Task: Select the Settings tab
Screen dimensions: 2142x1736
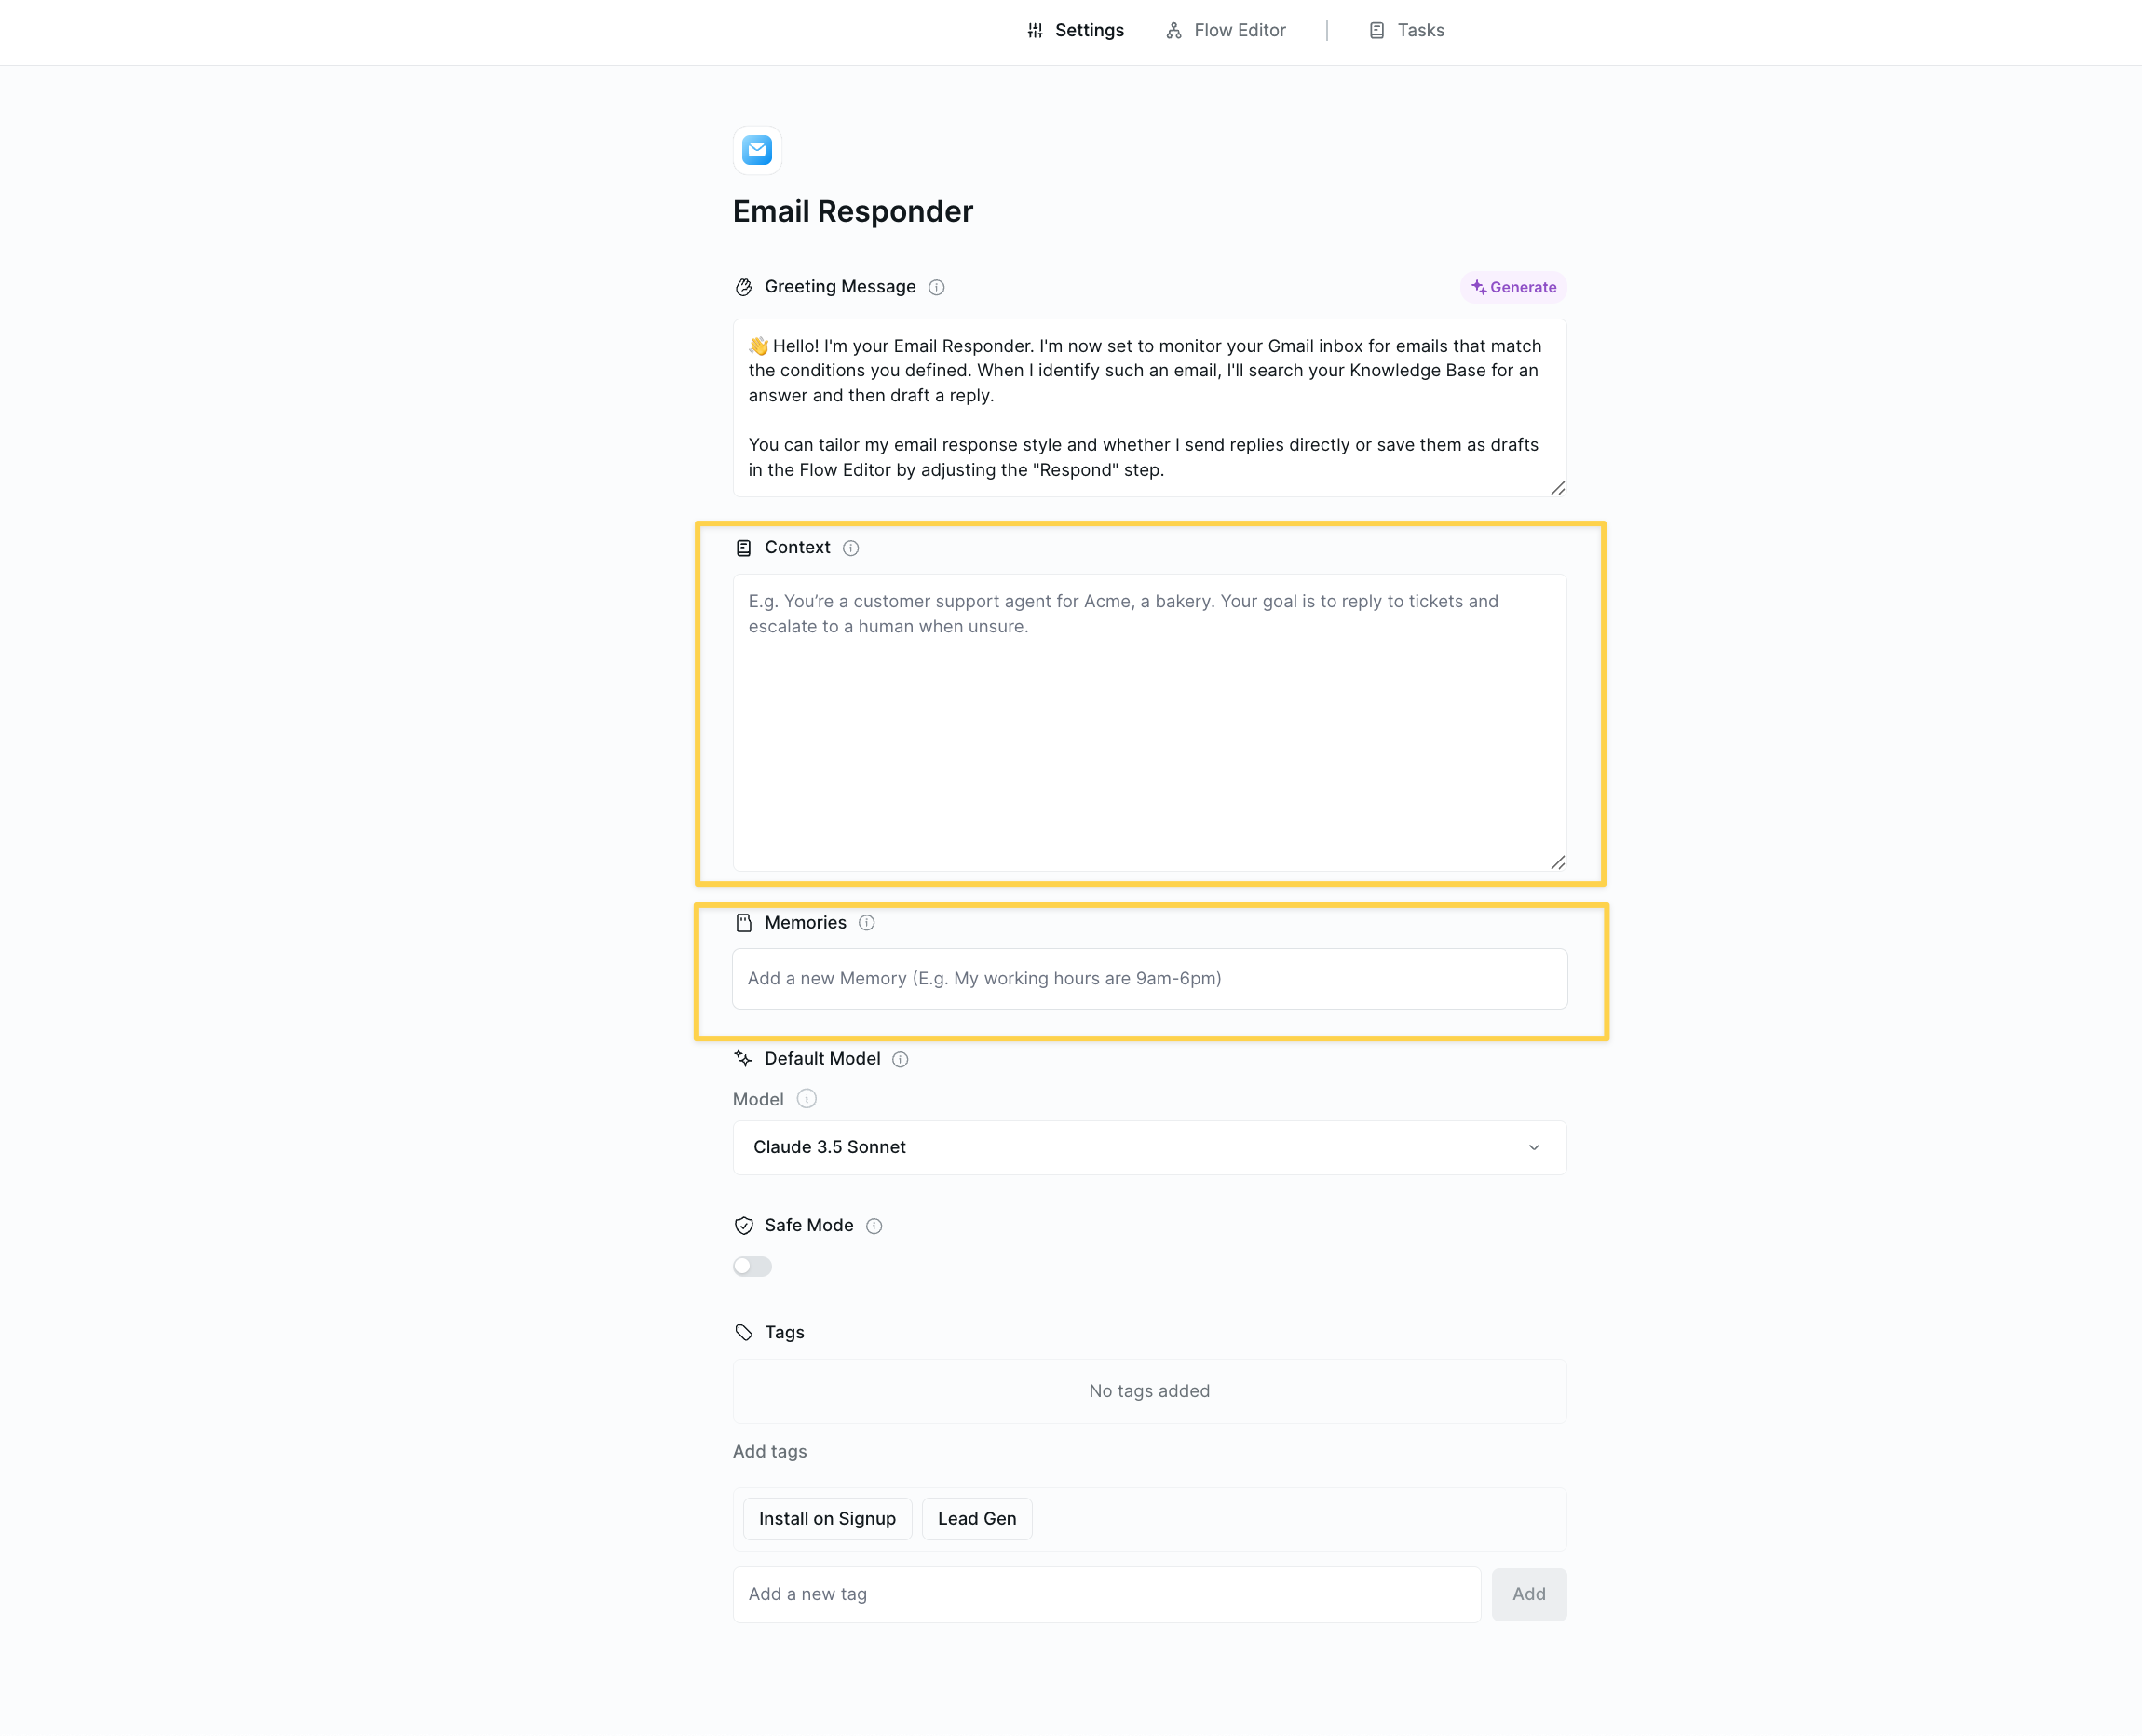Action: click(x=1075, y=30)
